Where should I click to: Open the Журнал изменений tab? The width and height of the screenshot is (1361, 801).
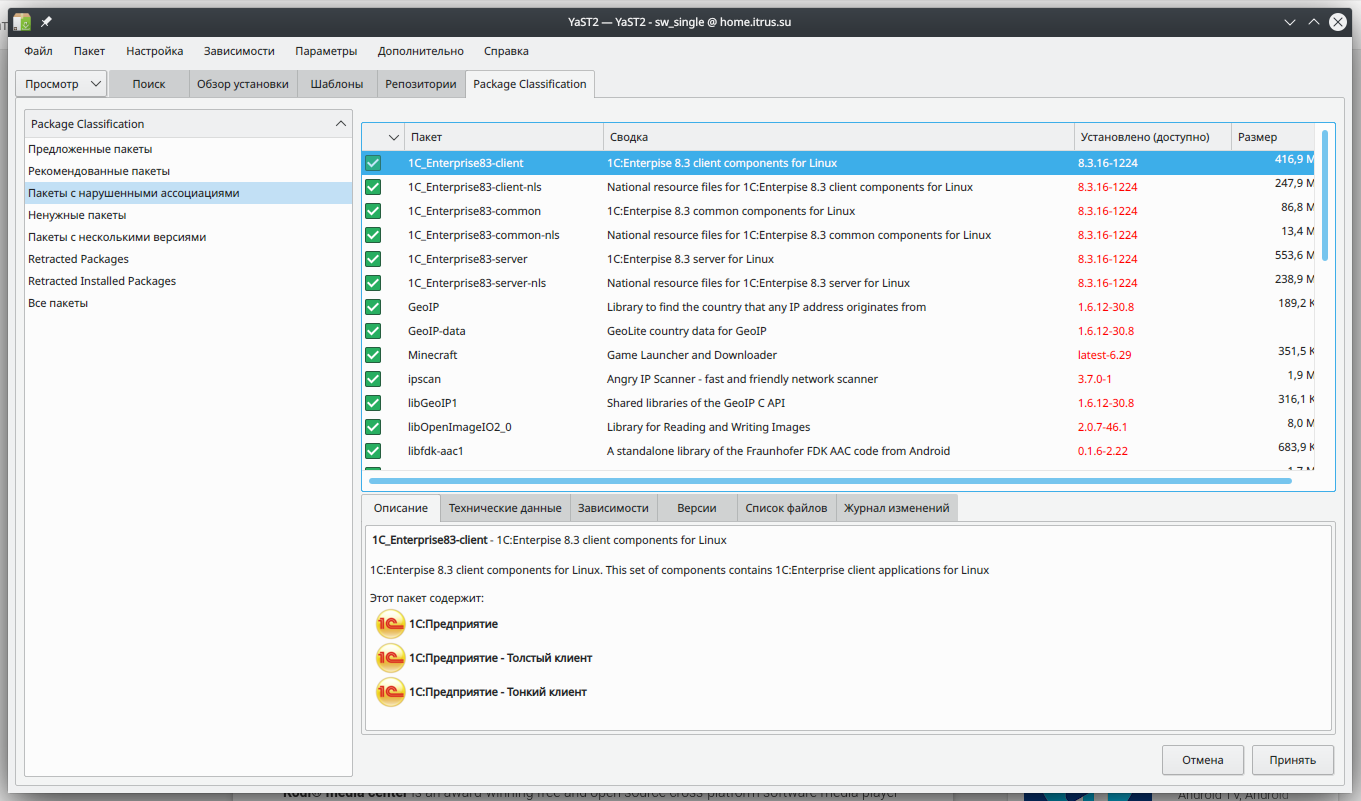(896, 508)
